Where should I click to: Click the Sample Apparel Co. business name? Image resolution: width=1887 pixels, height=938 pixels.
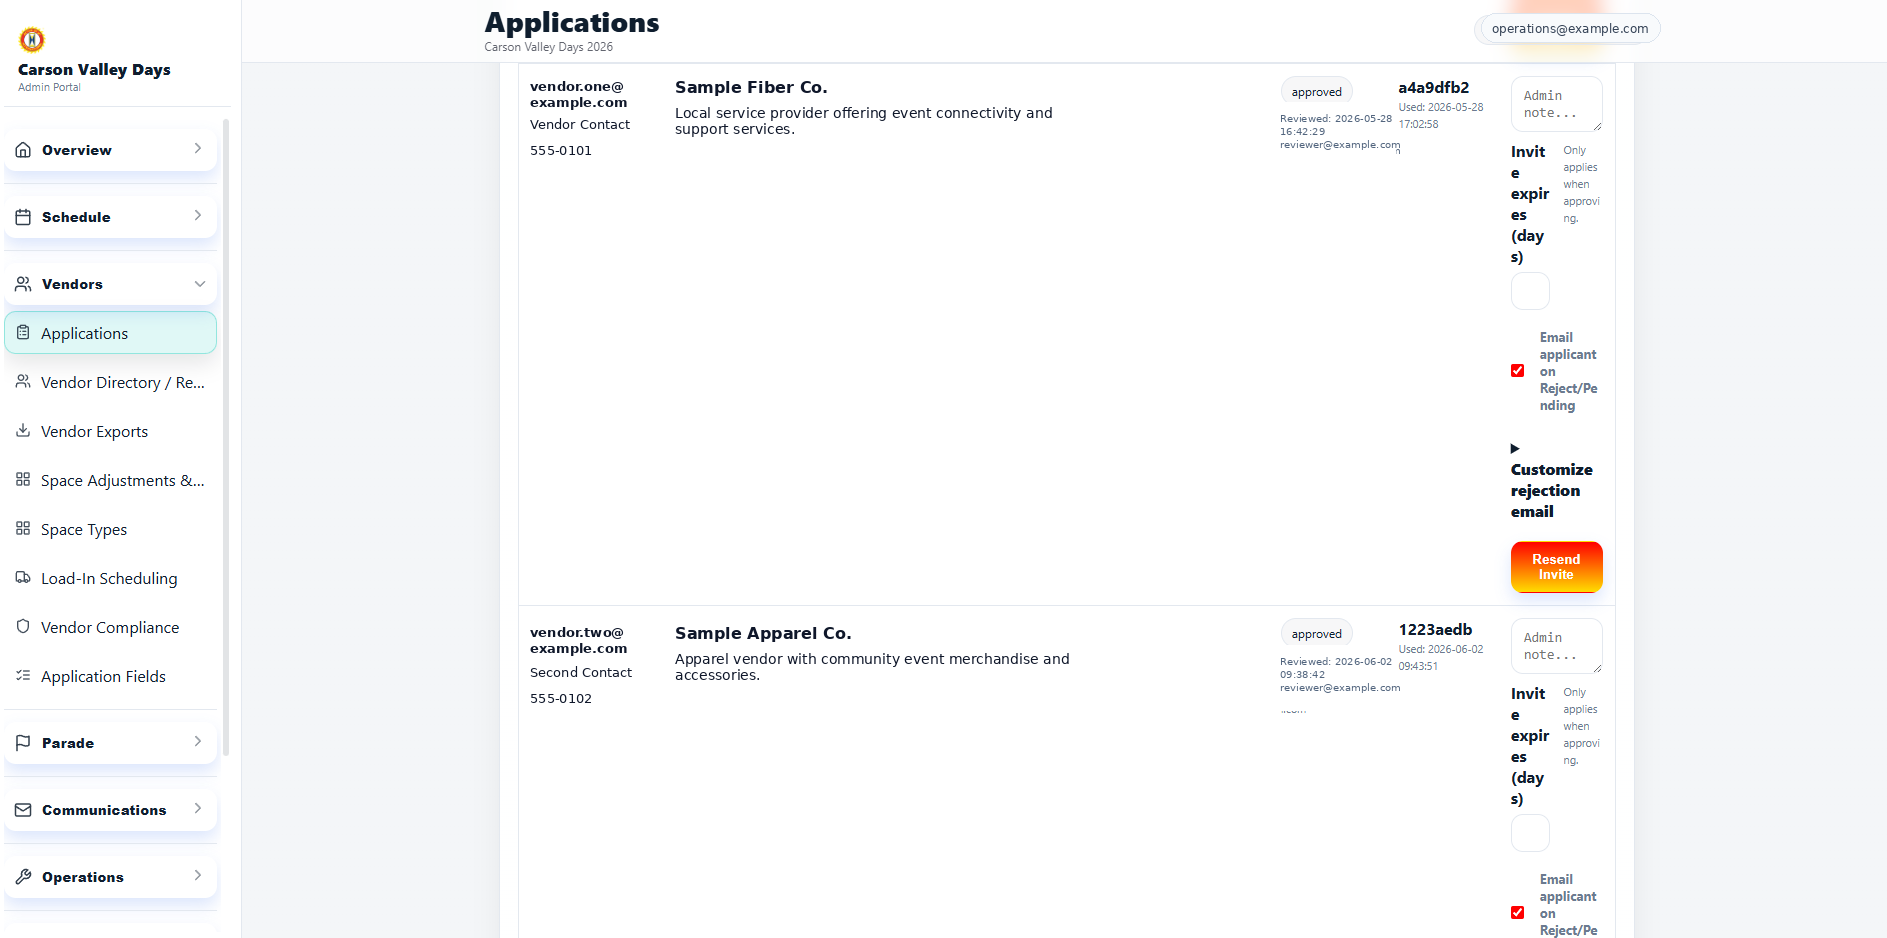pyautogui.click(x=763, y=633)
